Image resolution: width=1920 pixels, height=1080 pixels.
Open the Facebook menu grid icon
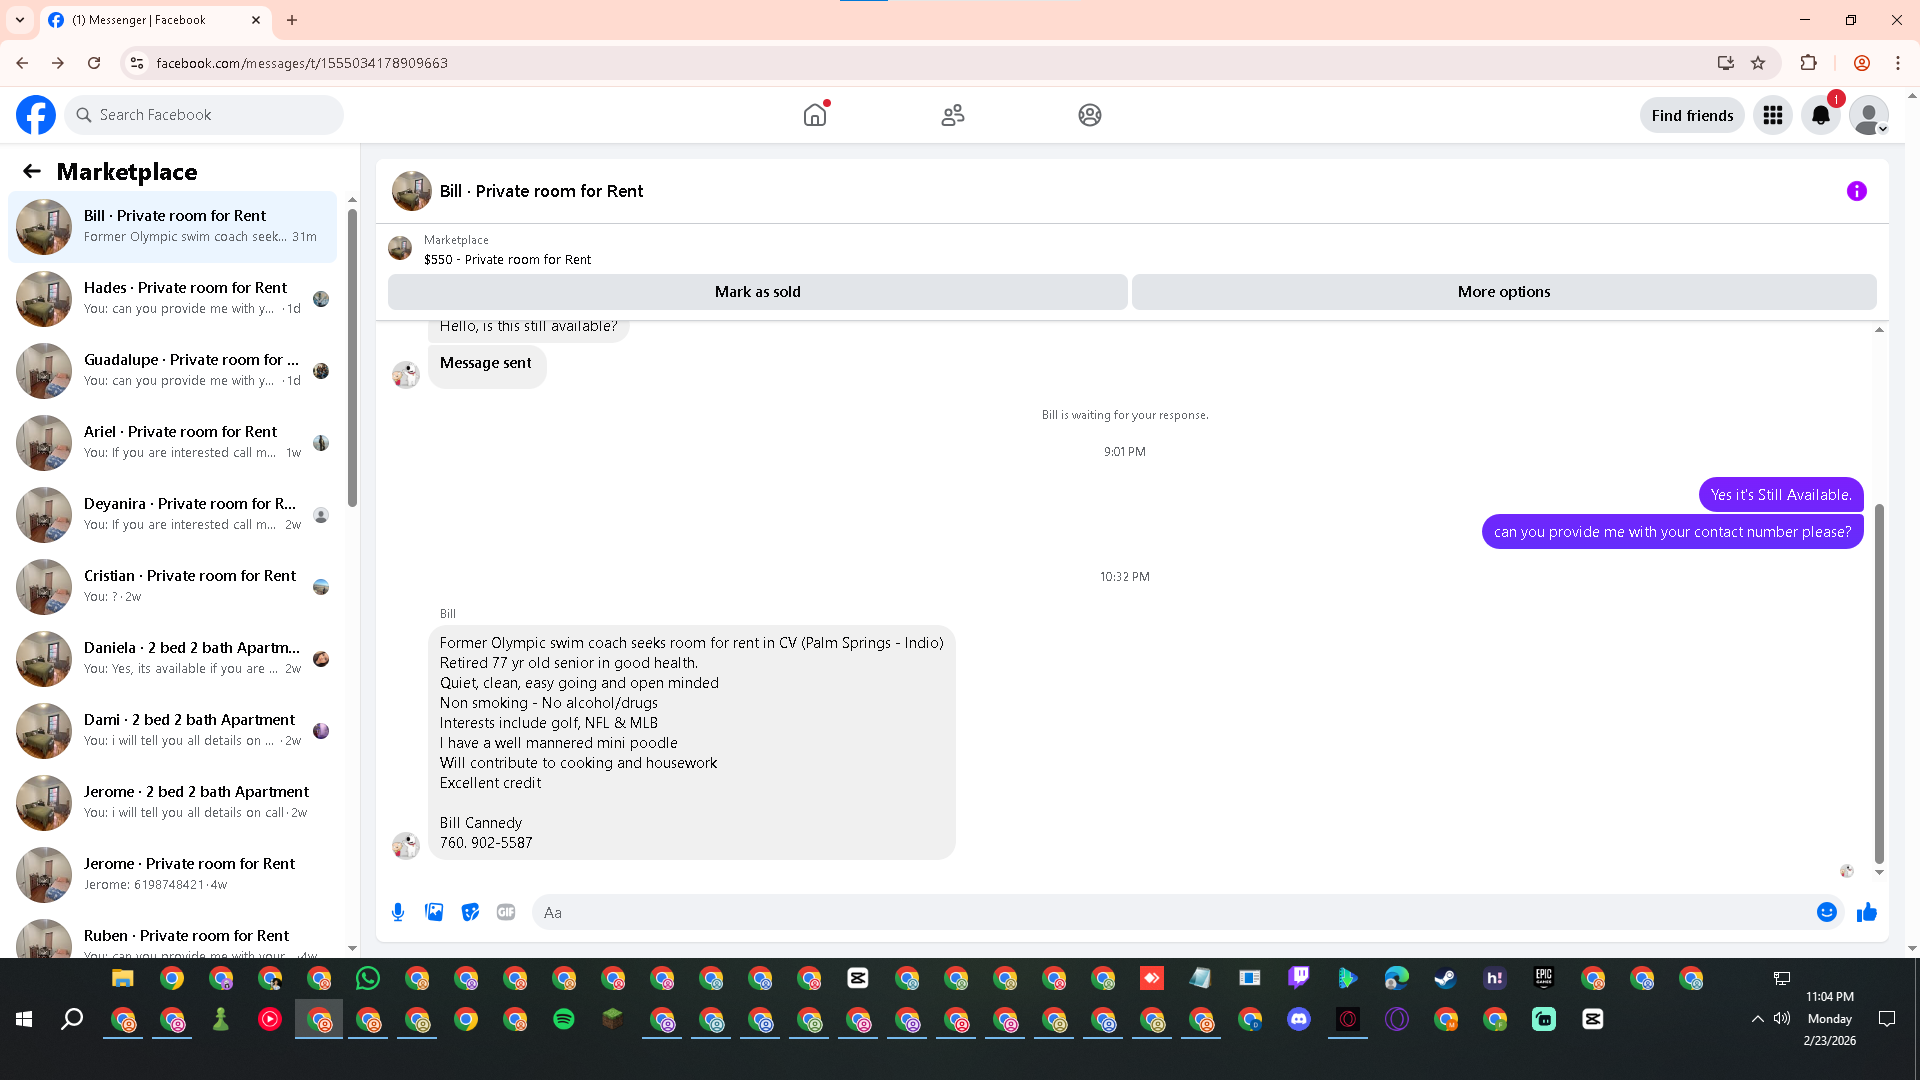coord(1772,116)
